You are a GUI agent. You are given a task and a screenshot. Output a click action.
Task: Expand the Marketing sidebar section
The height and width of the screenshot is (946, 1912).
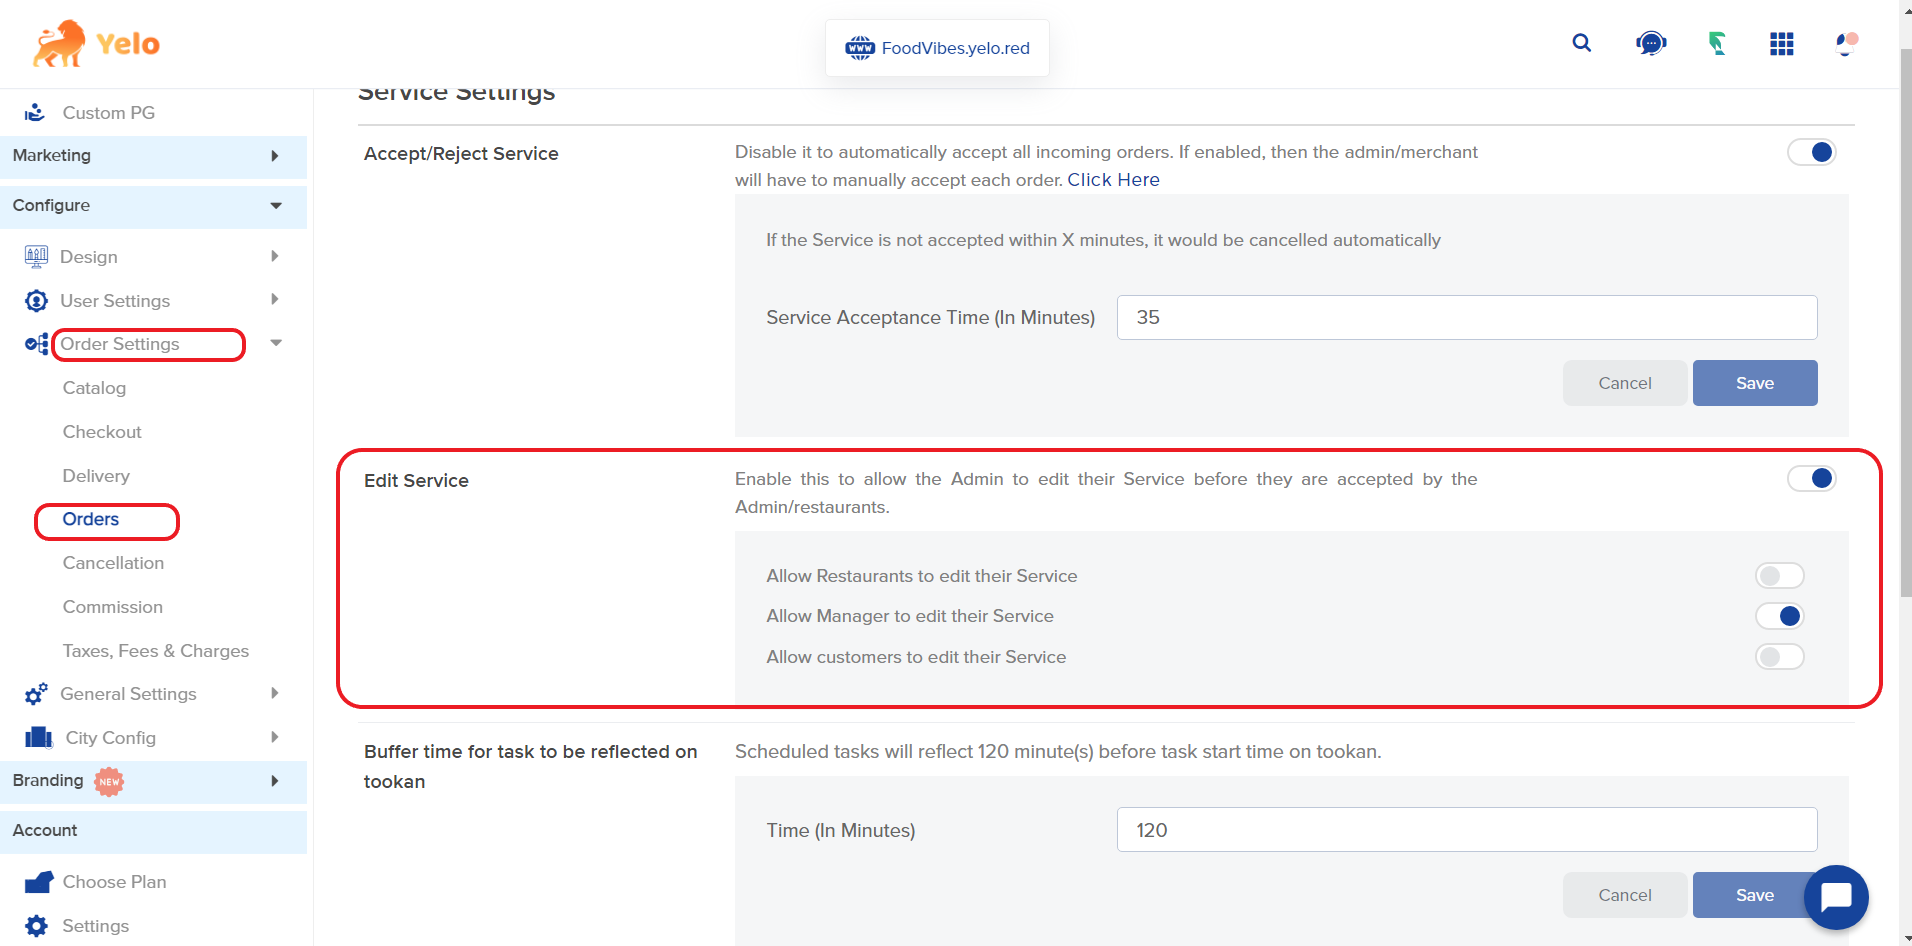pos(274,156)
